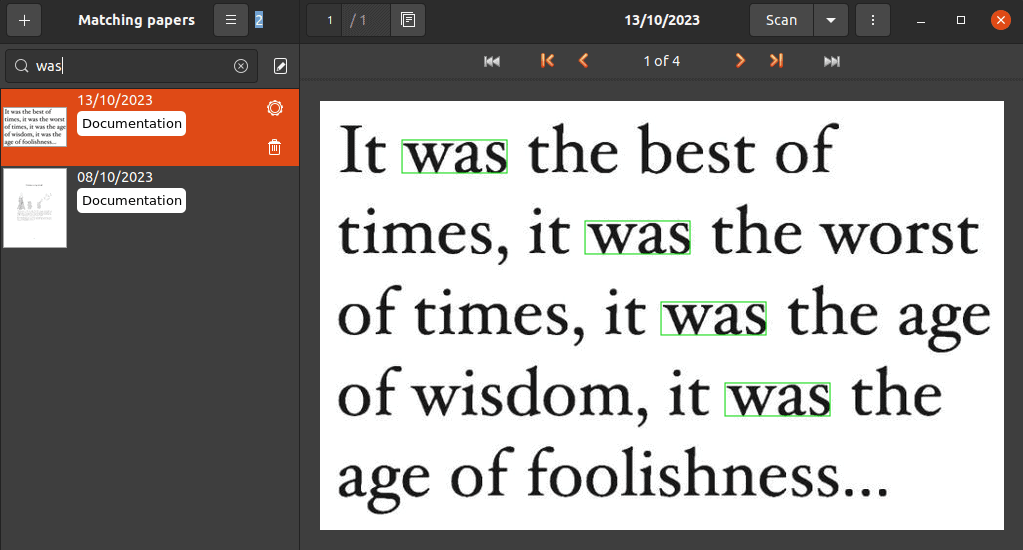The height and width of the screenshot is (550, 1023).
Task: Click the '1 of 4' match counter
Action: [x=662, y=61]
